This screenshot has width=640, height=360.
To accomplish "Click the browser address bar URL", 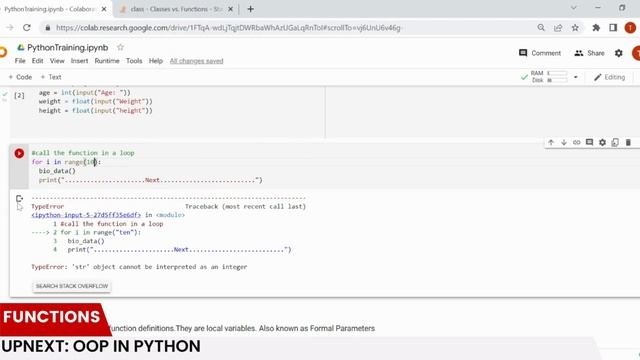I will tap(228, 28).
